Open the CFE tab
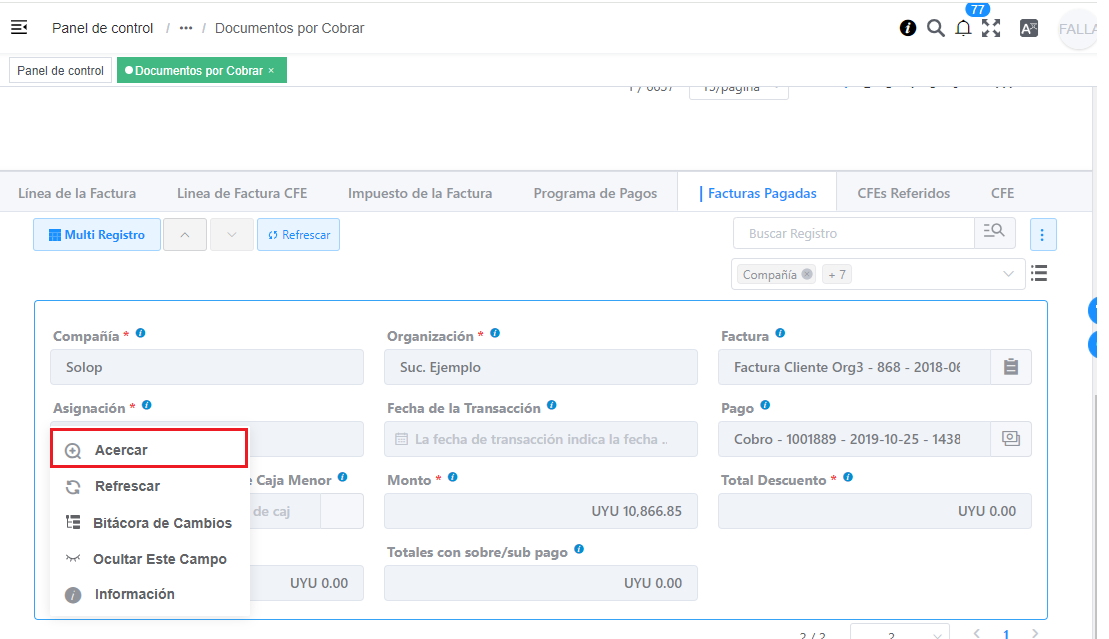The width and height of the screenshot is (1109, 639). [x=1002, y=193]
